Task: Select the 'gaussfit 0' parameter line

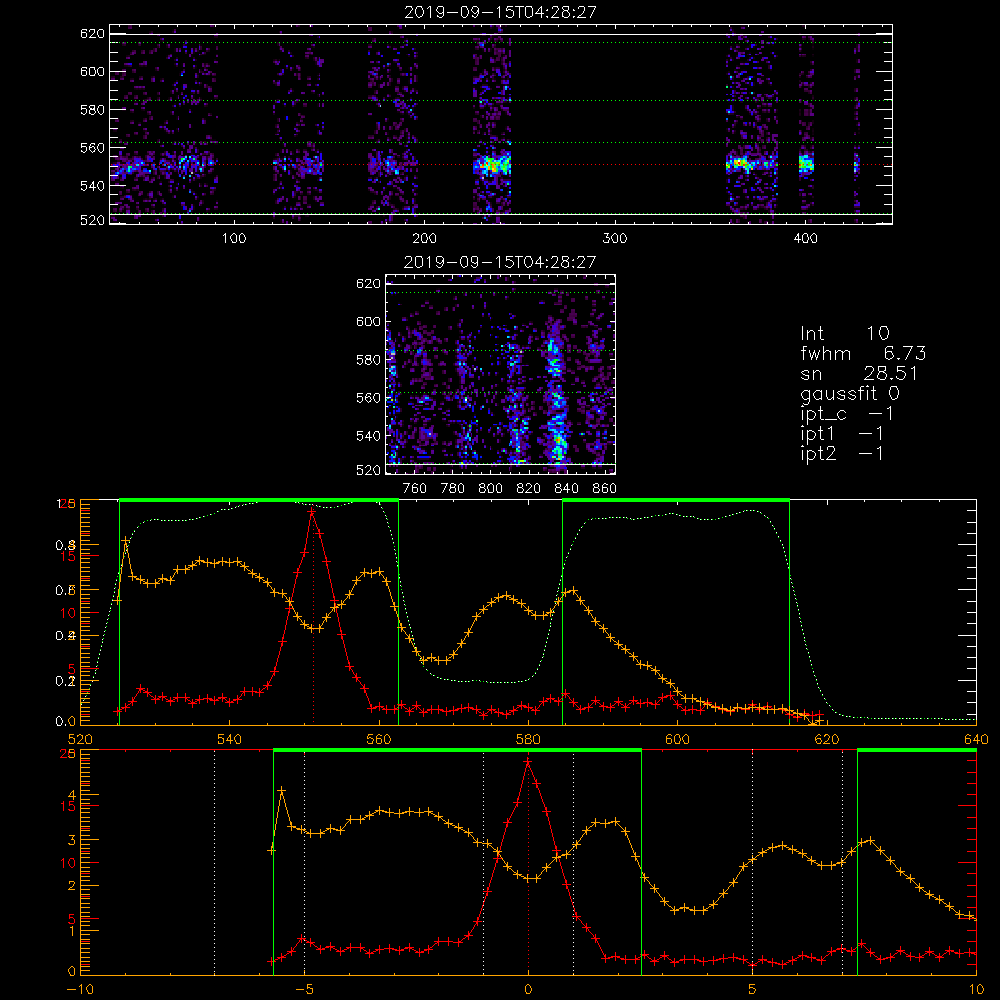Action: tap(850, 394)
